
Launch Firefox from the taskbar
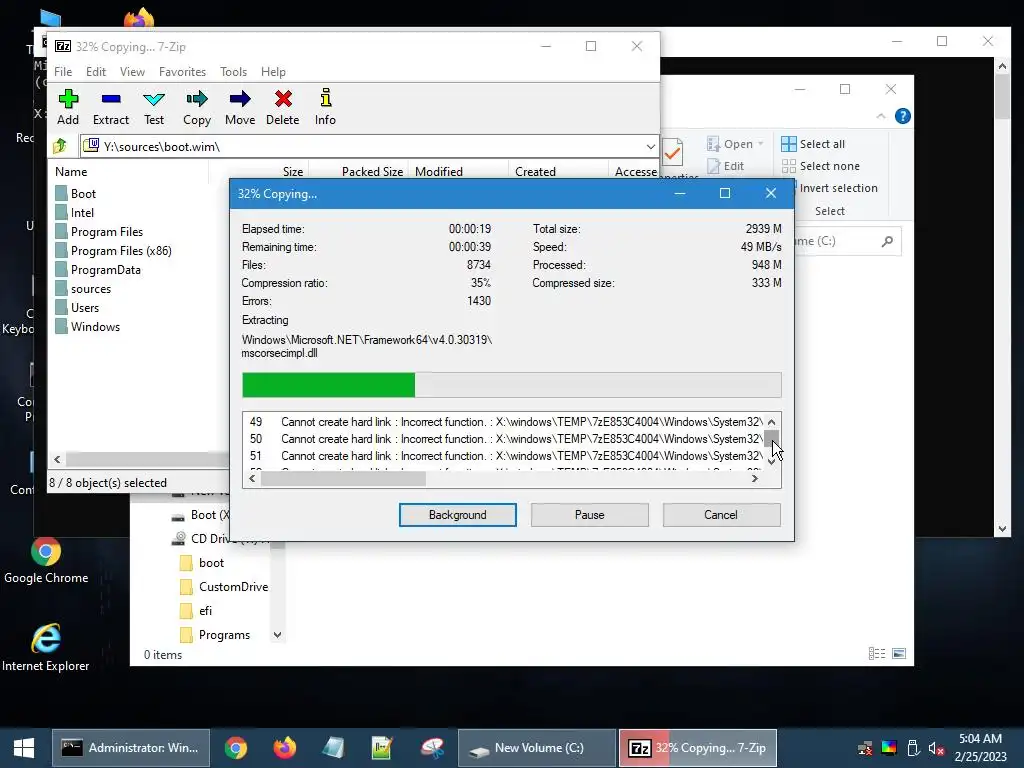tap(285, 748)
